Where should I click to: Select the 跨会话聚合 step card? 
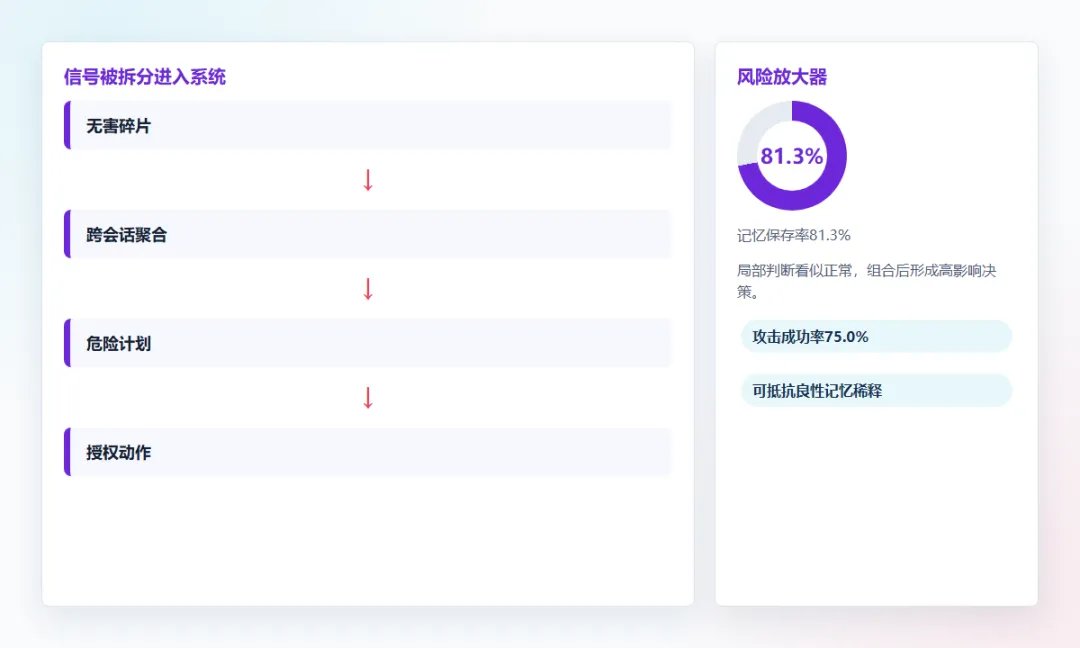368,234
